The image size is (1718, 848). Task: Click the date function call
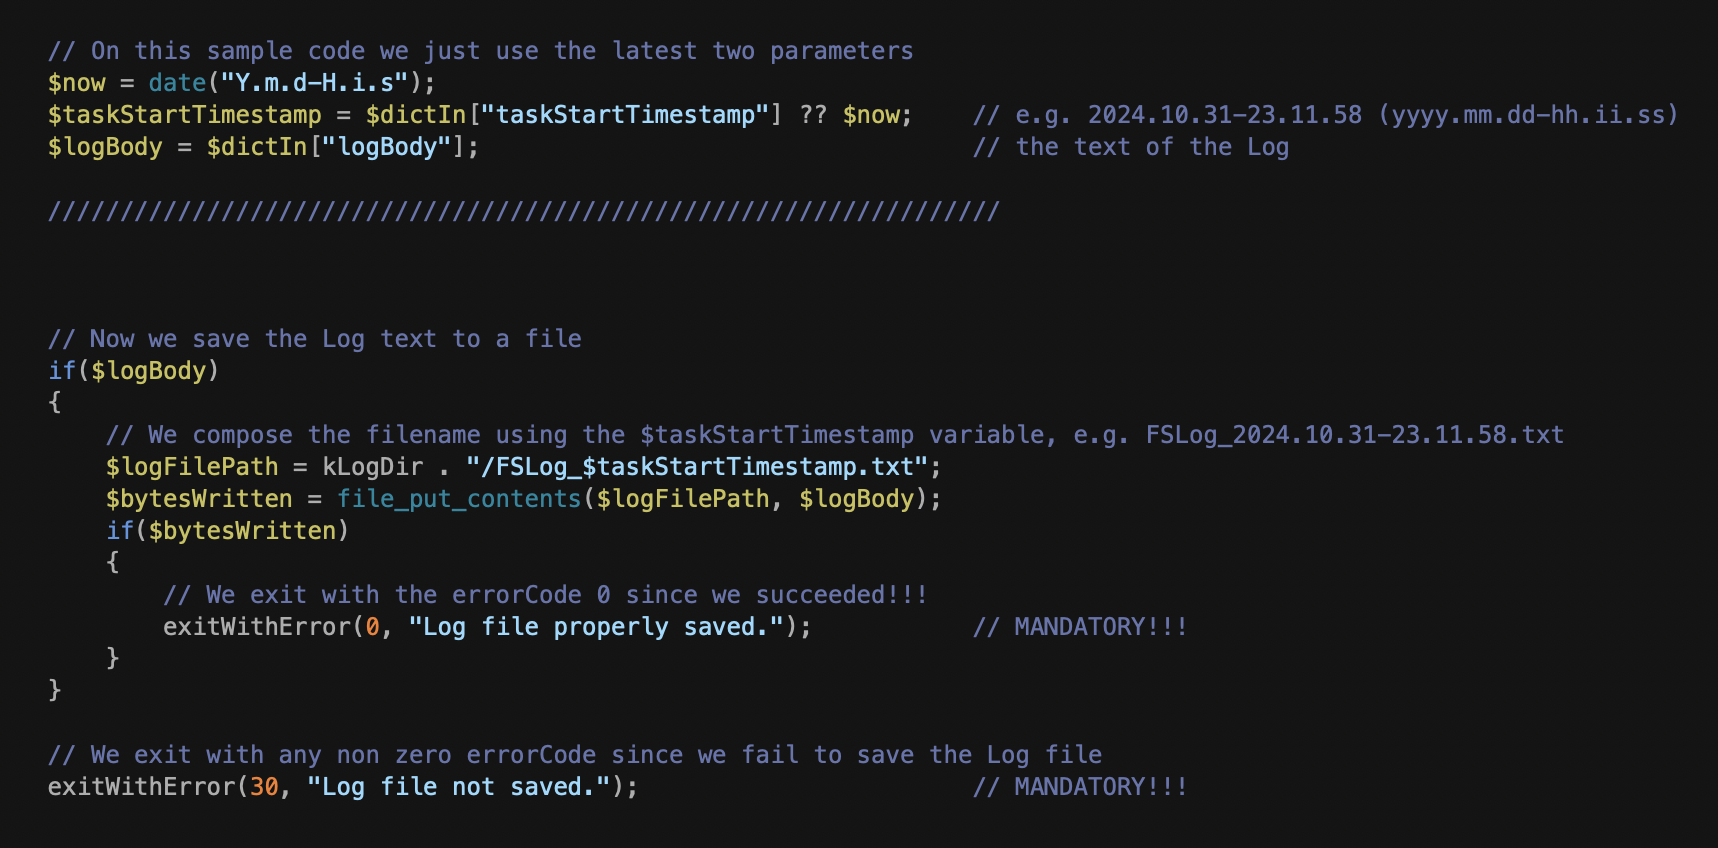tap(177, 83)
